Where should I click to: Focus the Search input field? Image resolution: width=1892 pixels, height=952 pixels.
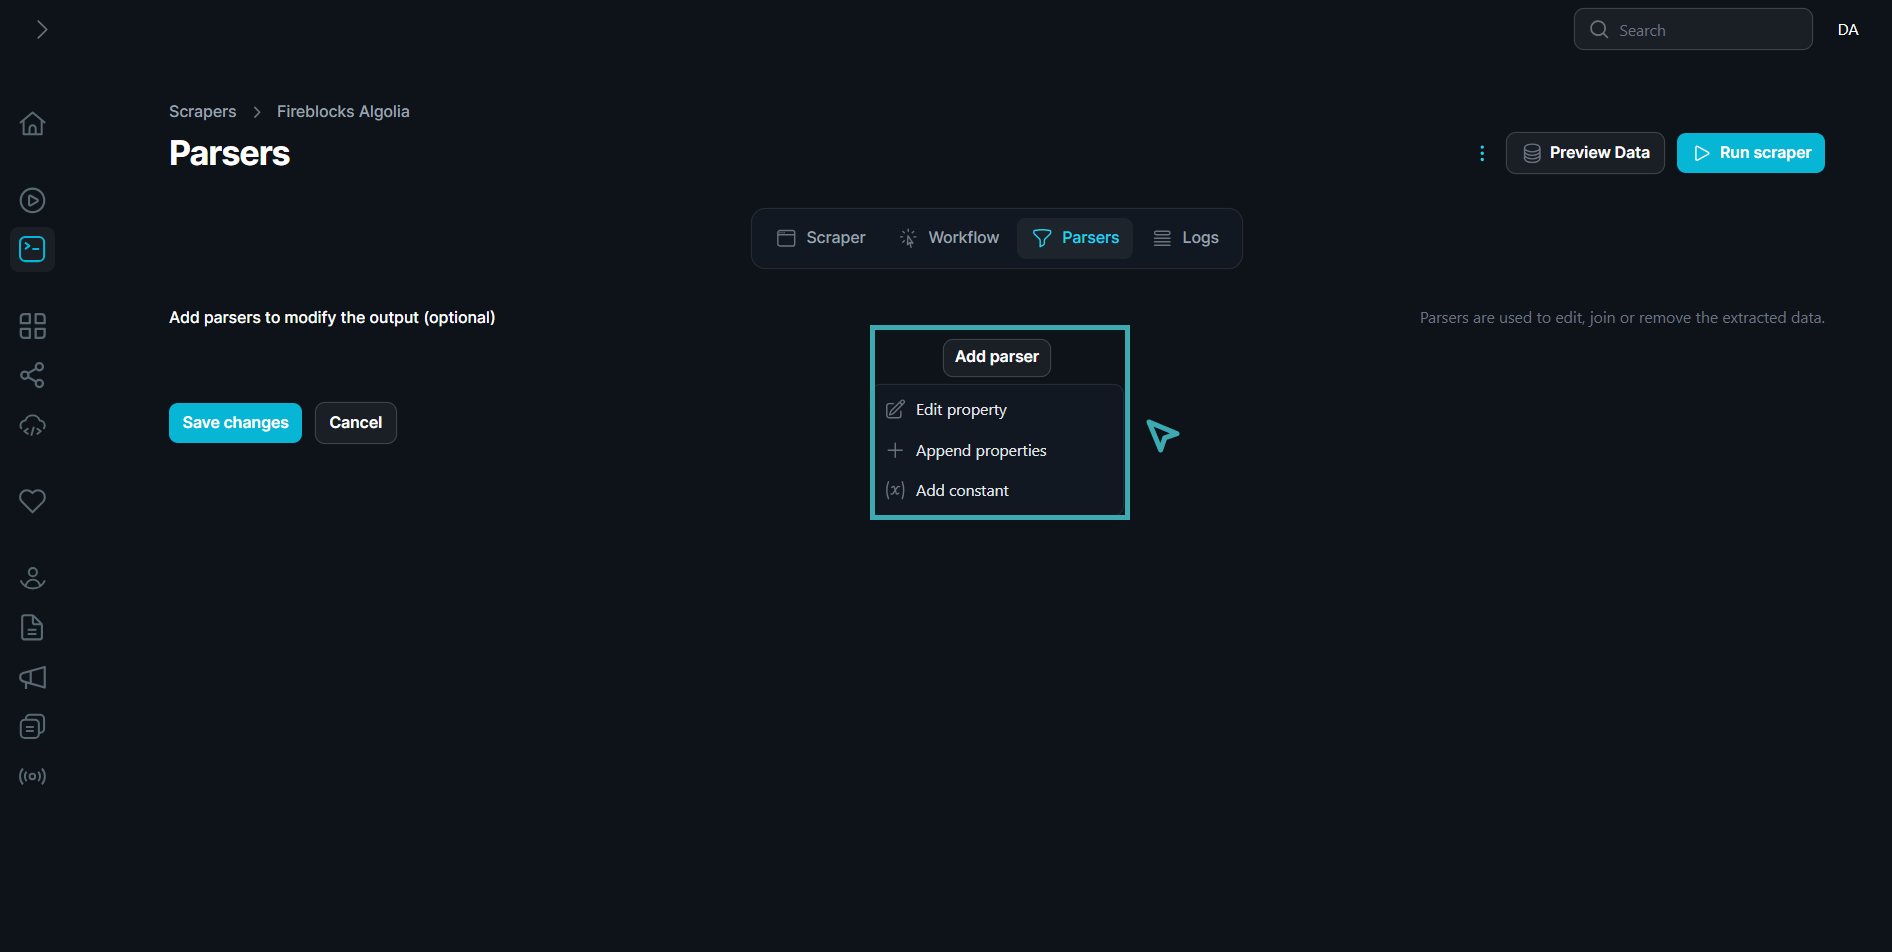1693,30
